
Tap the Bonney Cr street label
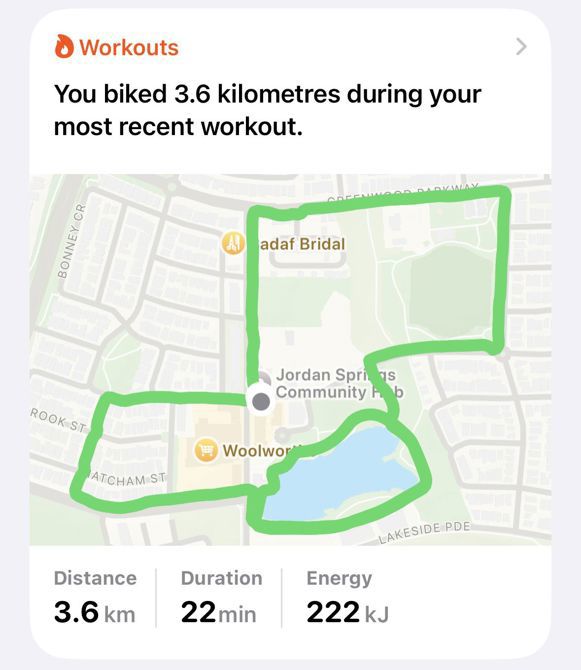pyautogui.click(x=68, y=241)
